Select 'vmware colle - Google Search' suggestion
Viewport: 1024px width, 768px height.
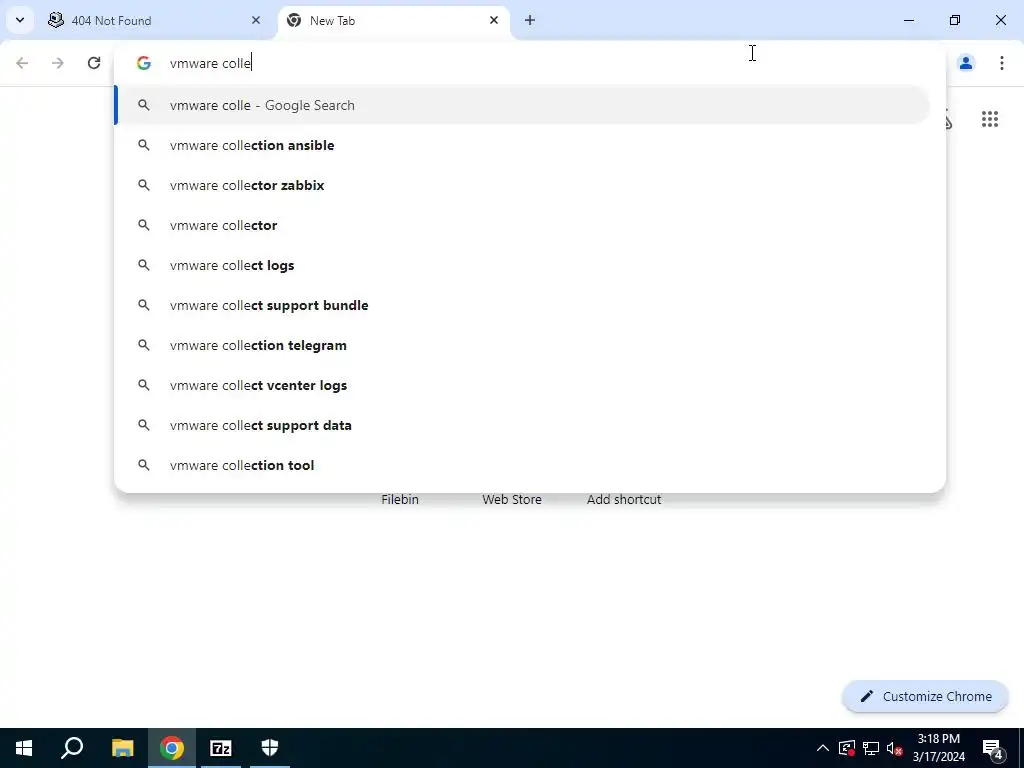522,105
